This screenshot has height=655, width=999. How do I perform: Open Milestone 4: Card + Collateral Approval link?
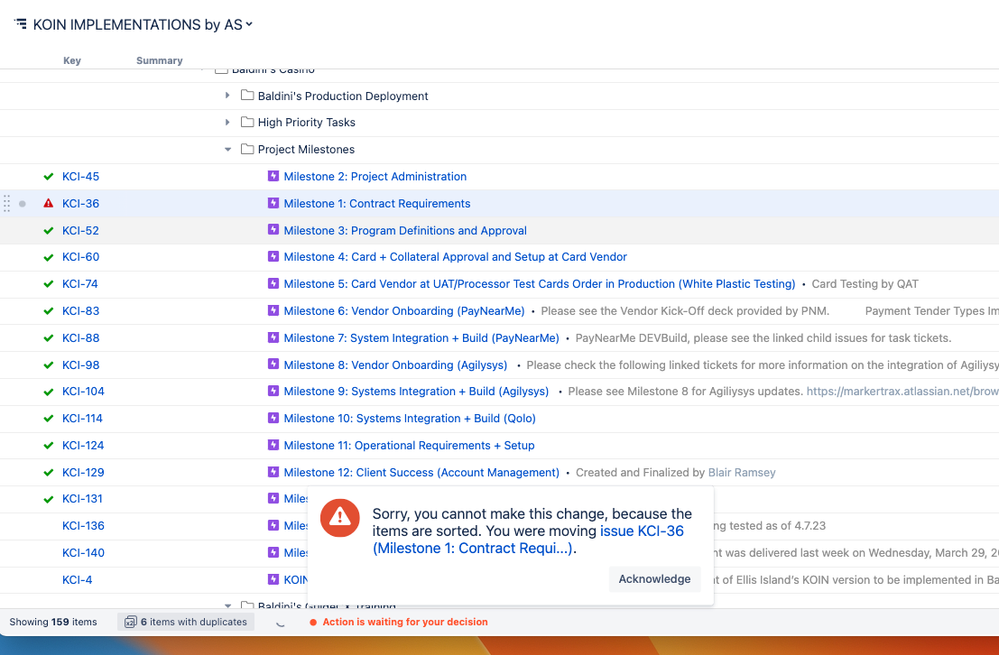(456, 257)
